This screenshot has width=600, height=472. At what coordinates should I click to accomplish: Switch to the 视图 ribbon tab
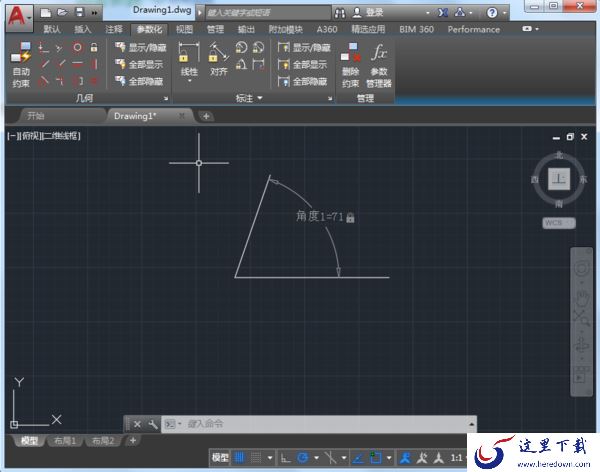coord(184,29)
